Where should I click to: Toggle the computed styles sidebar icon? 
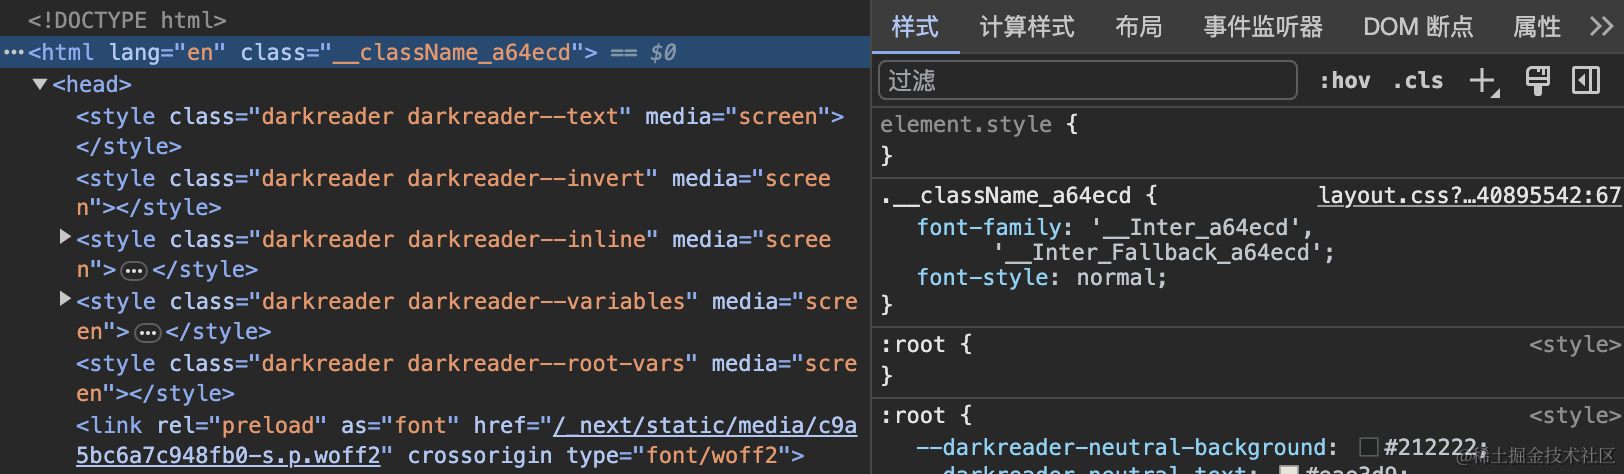pyautogui.click(x=1586, y=81)
